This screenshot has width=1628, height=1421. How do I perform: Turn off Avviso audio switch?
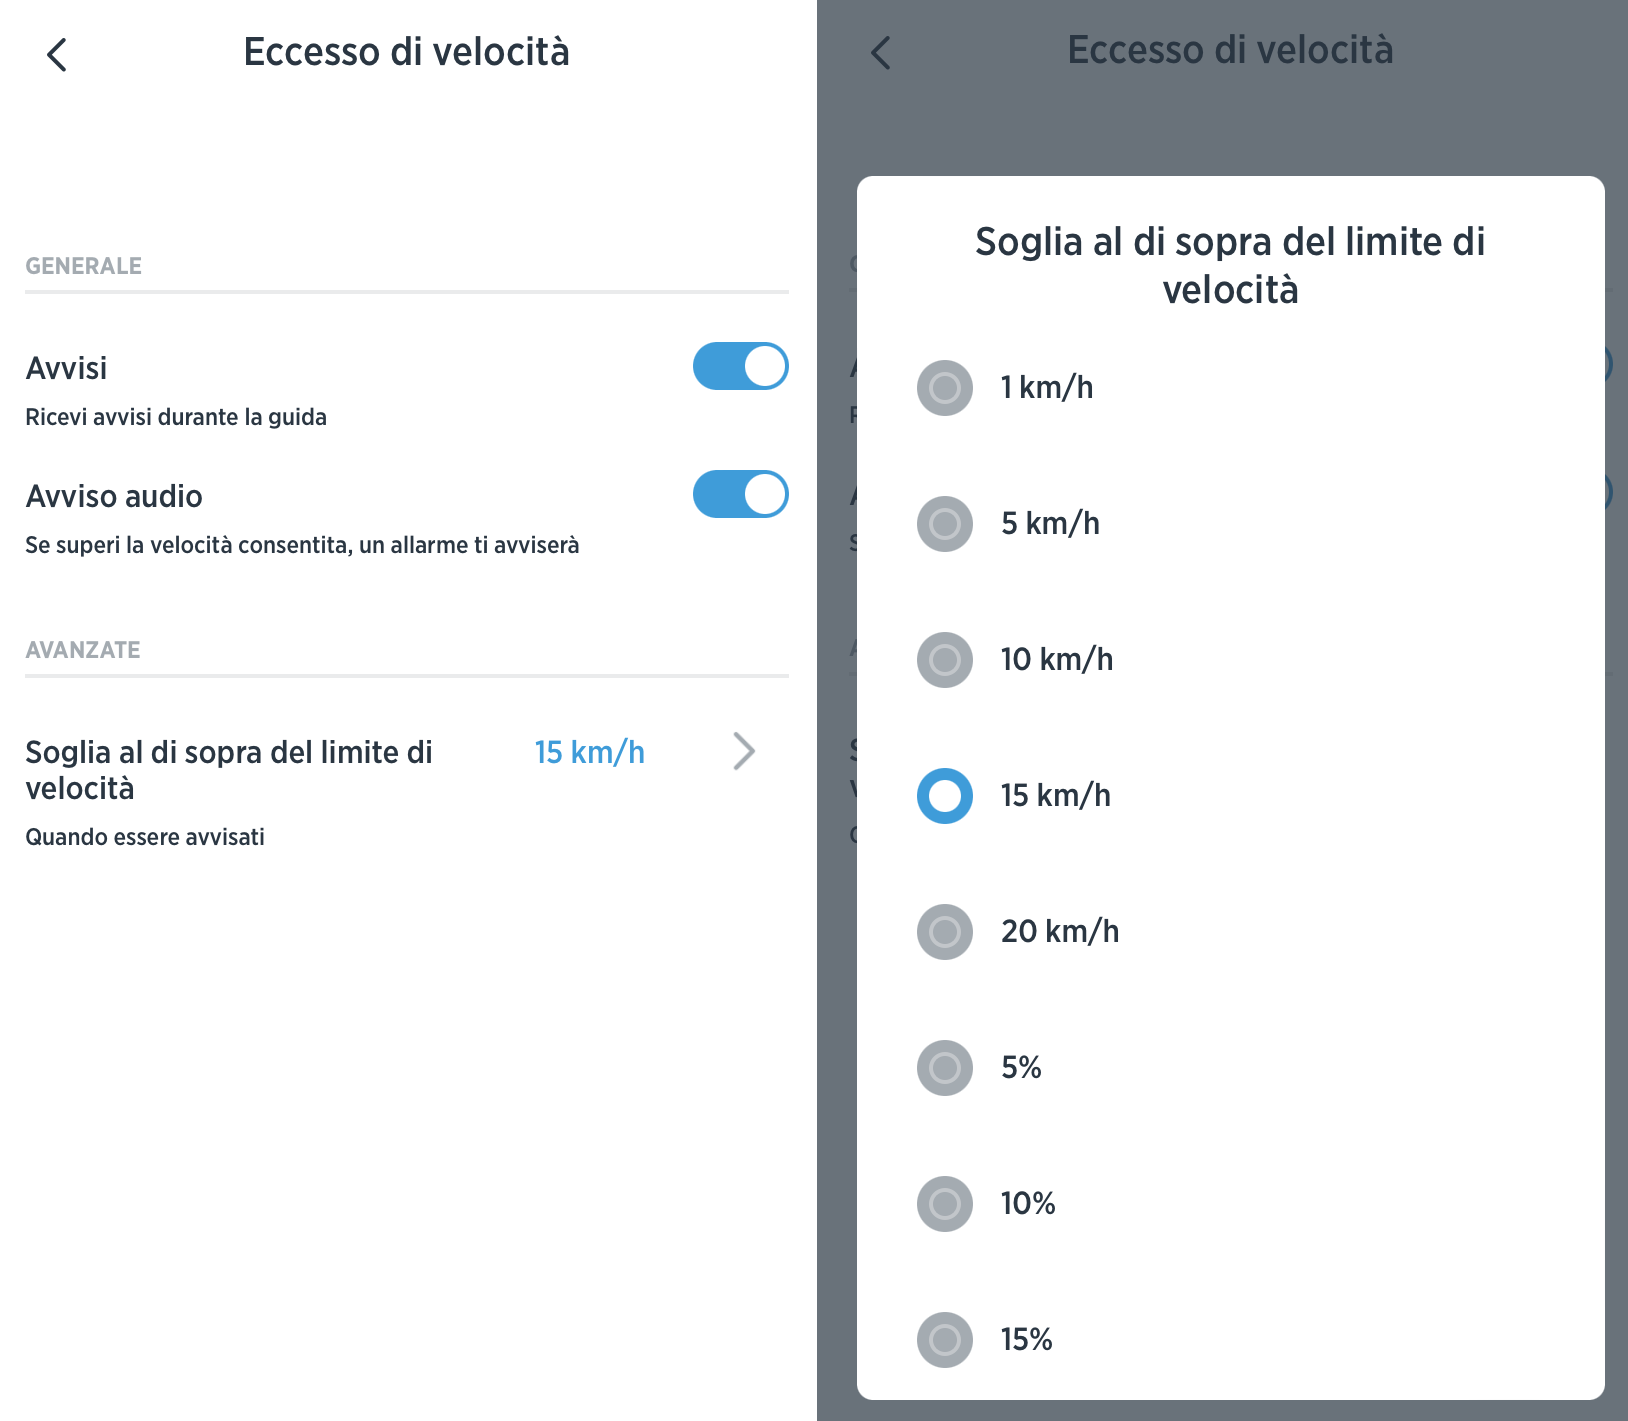[740, 494]
